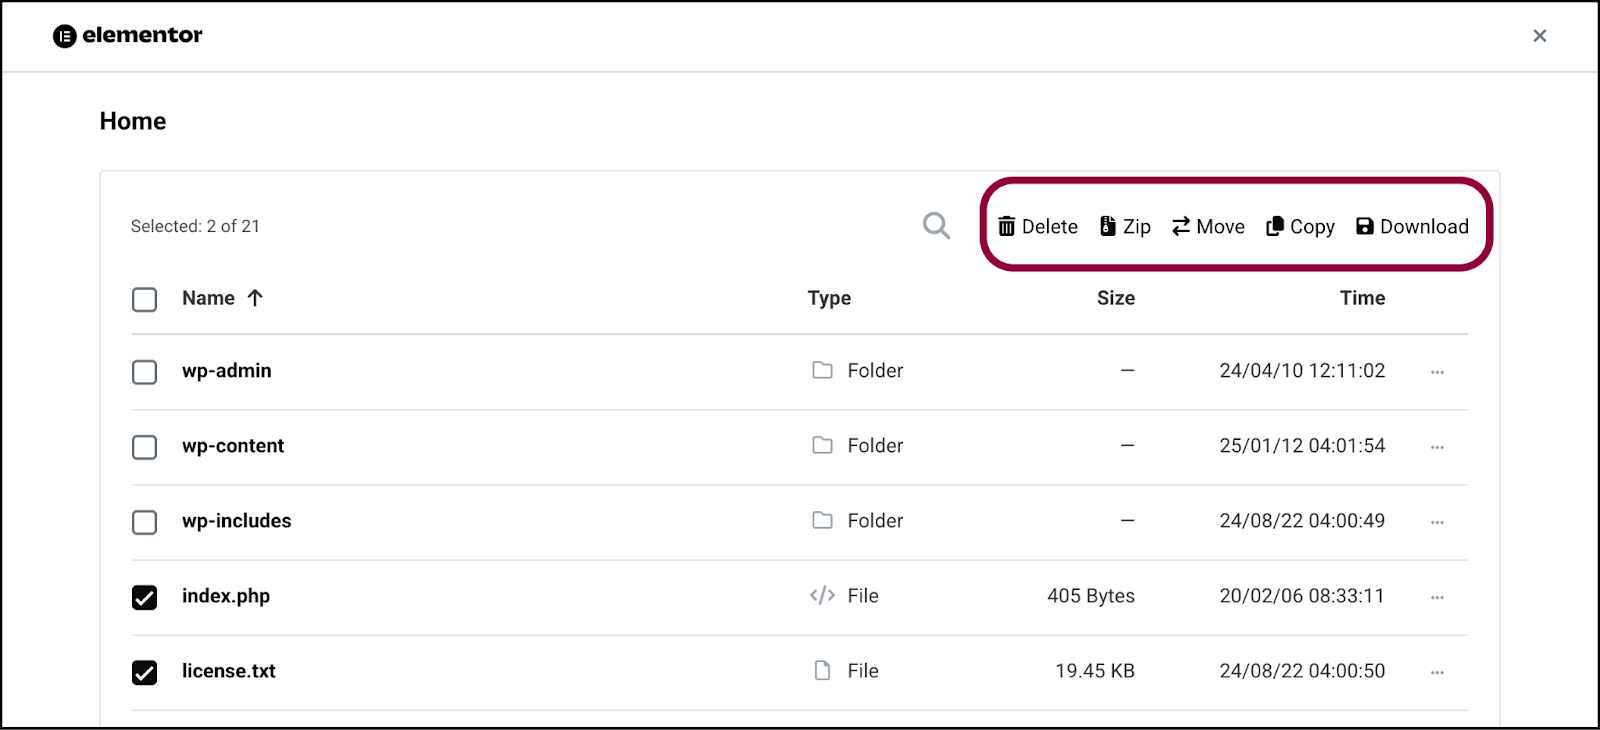The width and height of the screenshot is (1600, 730).
Task: Open the wp-content folder name
Action: [x=233, y=446]
